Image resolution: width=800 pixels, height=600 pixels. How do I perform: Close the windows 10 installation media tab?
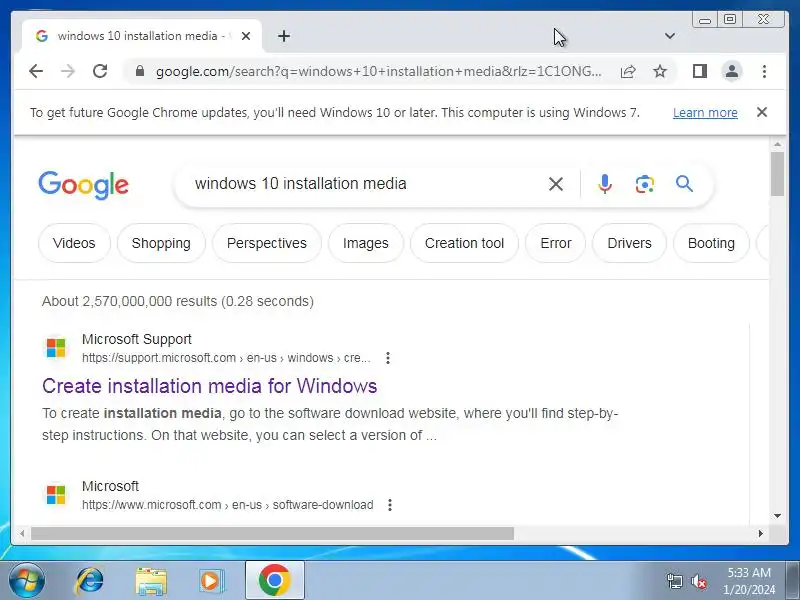coord(246,36)
